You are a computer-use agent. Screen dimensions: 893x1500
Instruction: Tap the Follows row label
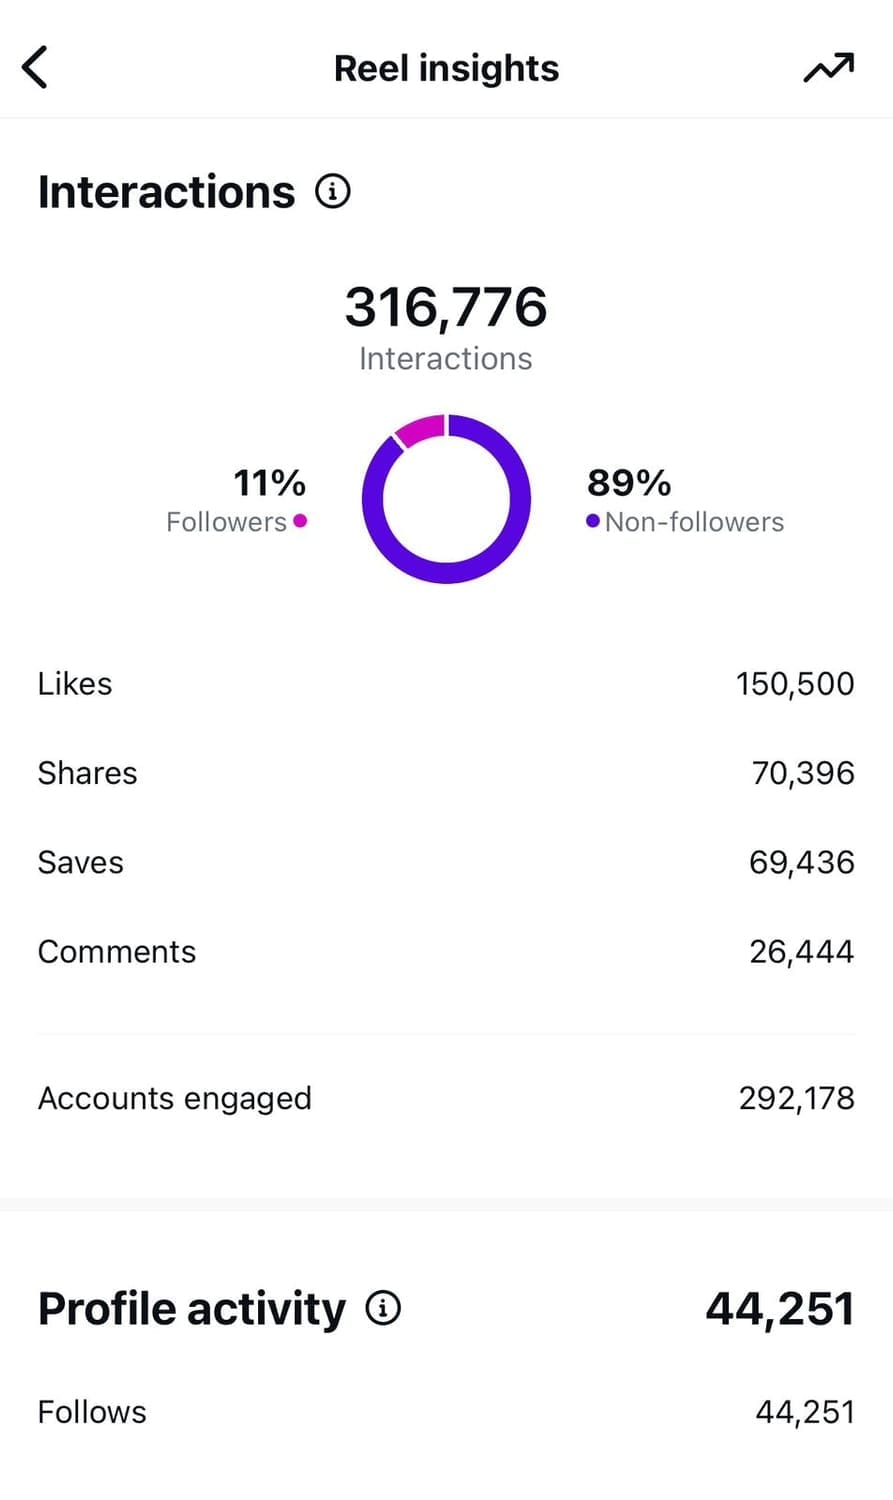pos(92,1412)
